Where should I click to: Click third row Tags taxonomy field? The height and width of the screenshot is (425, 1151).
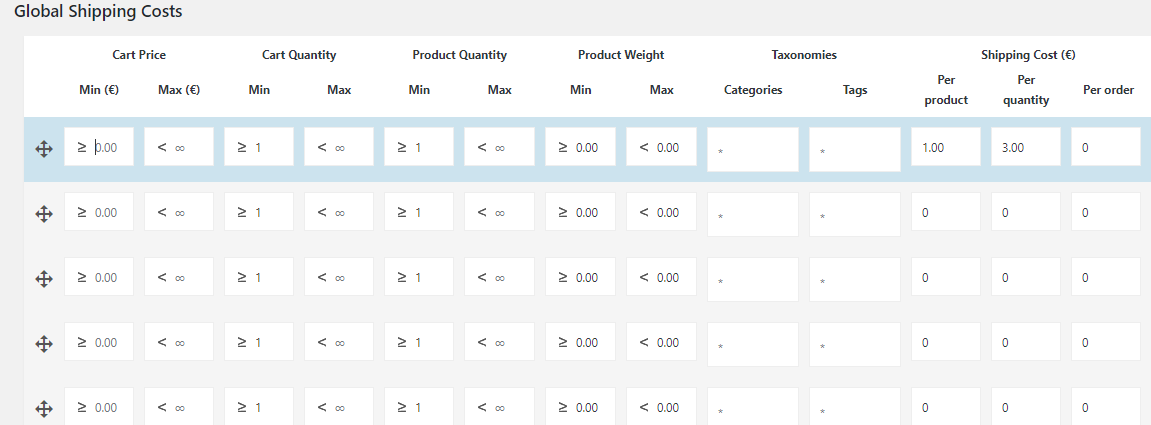tap(854, 279)
